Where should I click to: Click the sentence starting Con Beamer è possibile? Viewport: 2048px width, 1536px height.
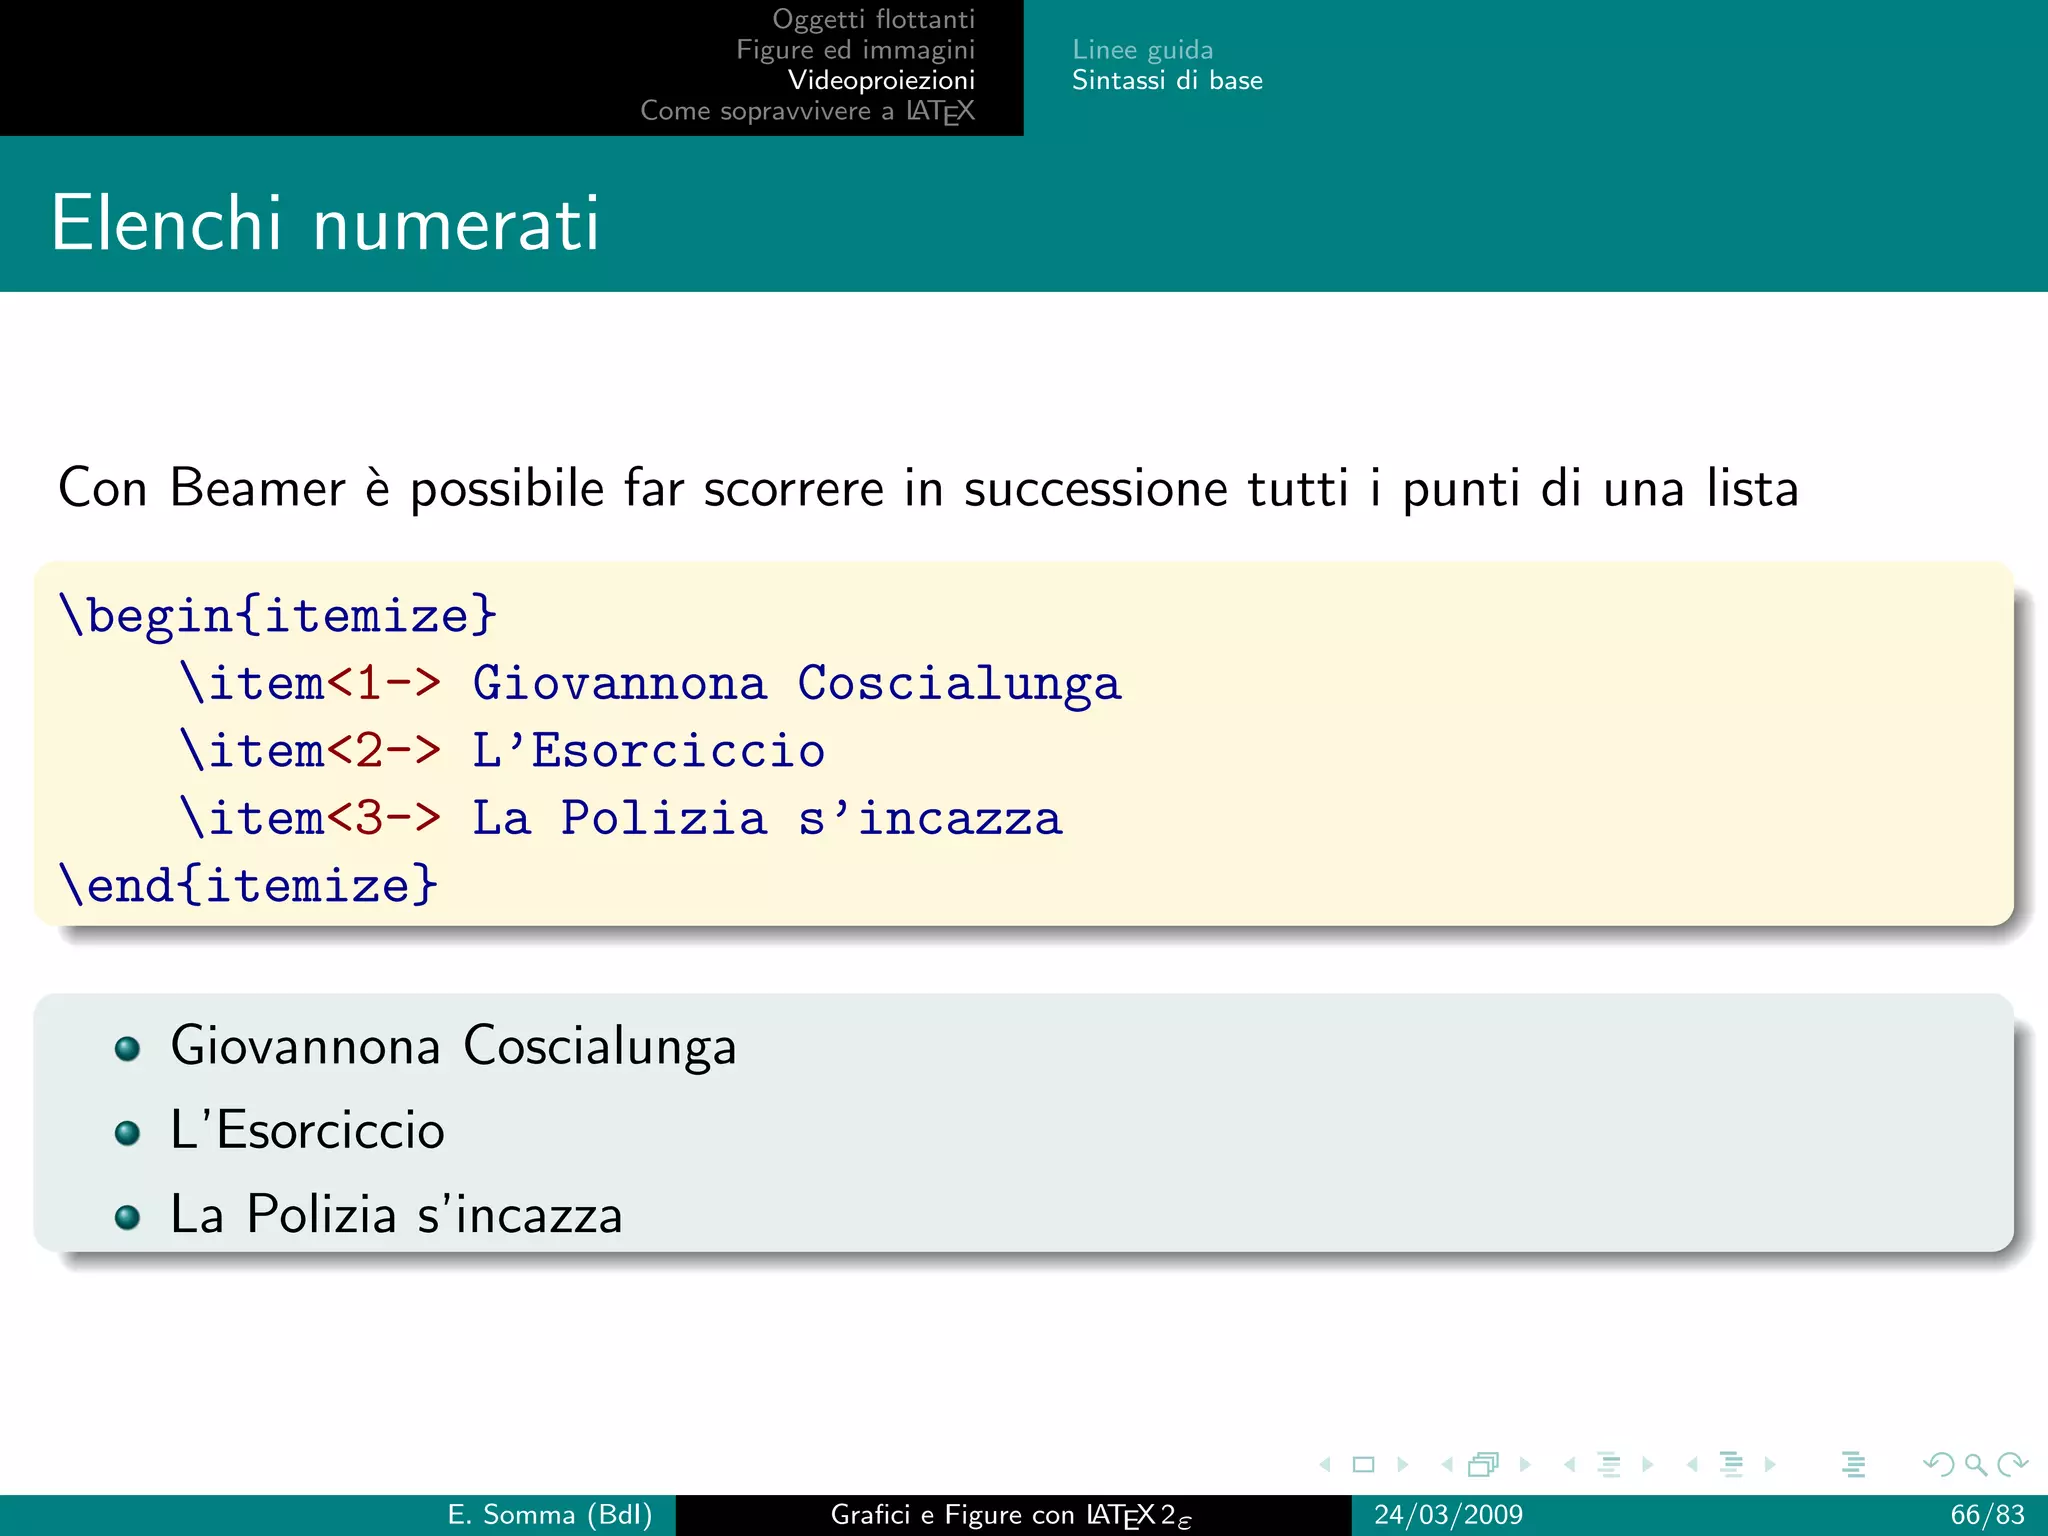(928, 489)
